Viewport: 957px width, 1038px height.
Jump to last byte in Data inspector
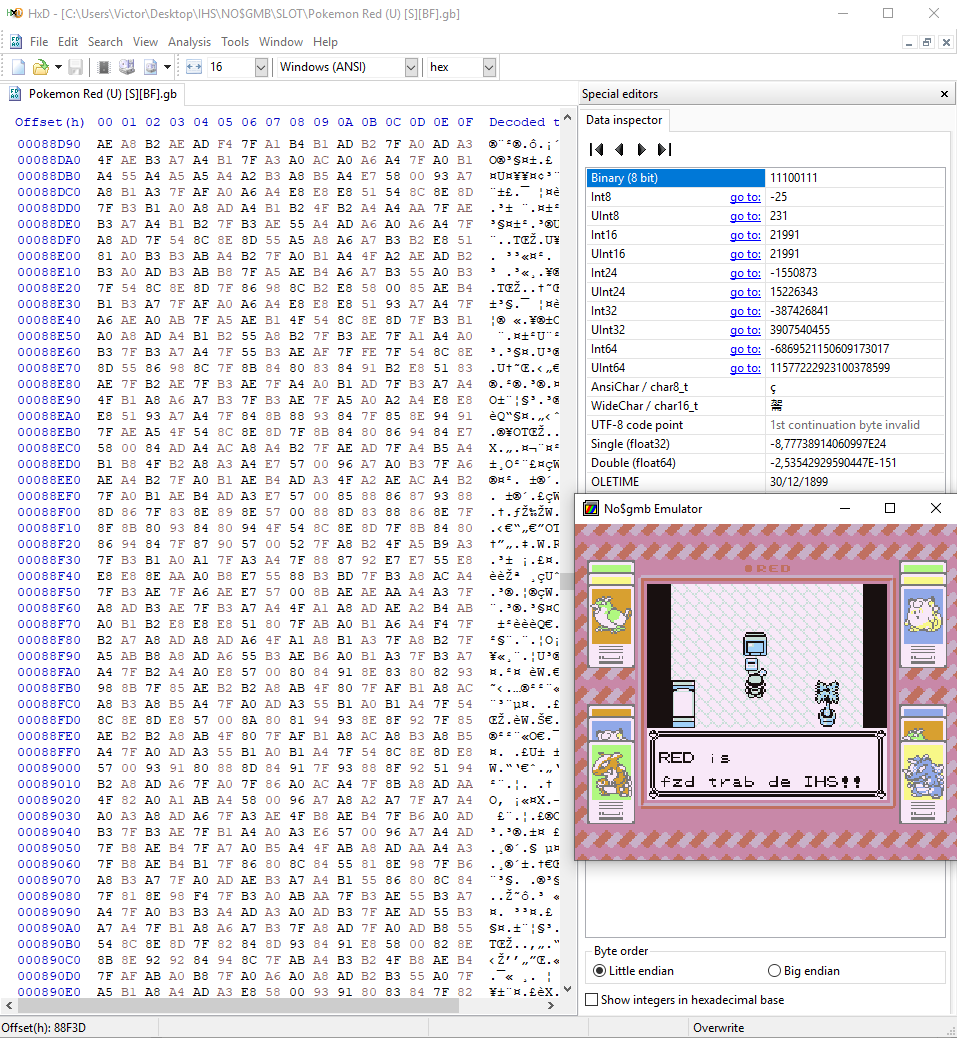(664, 150)
